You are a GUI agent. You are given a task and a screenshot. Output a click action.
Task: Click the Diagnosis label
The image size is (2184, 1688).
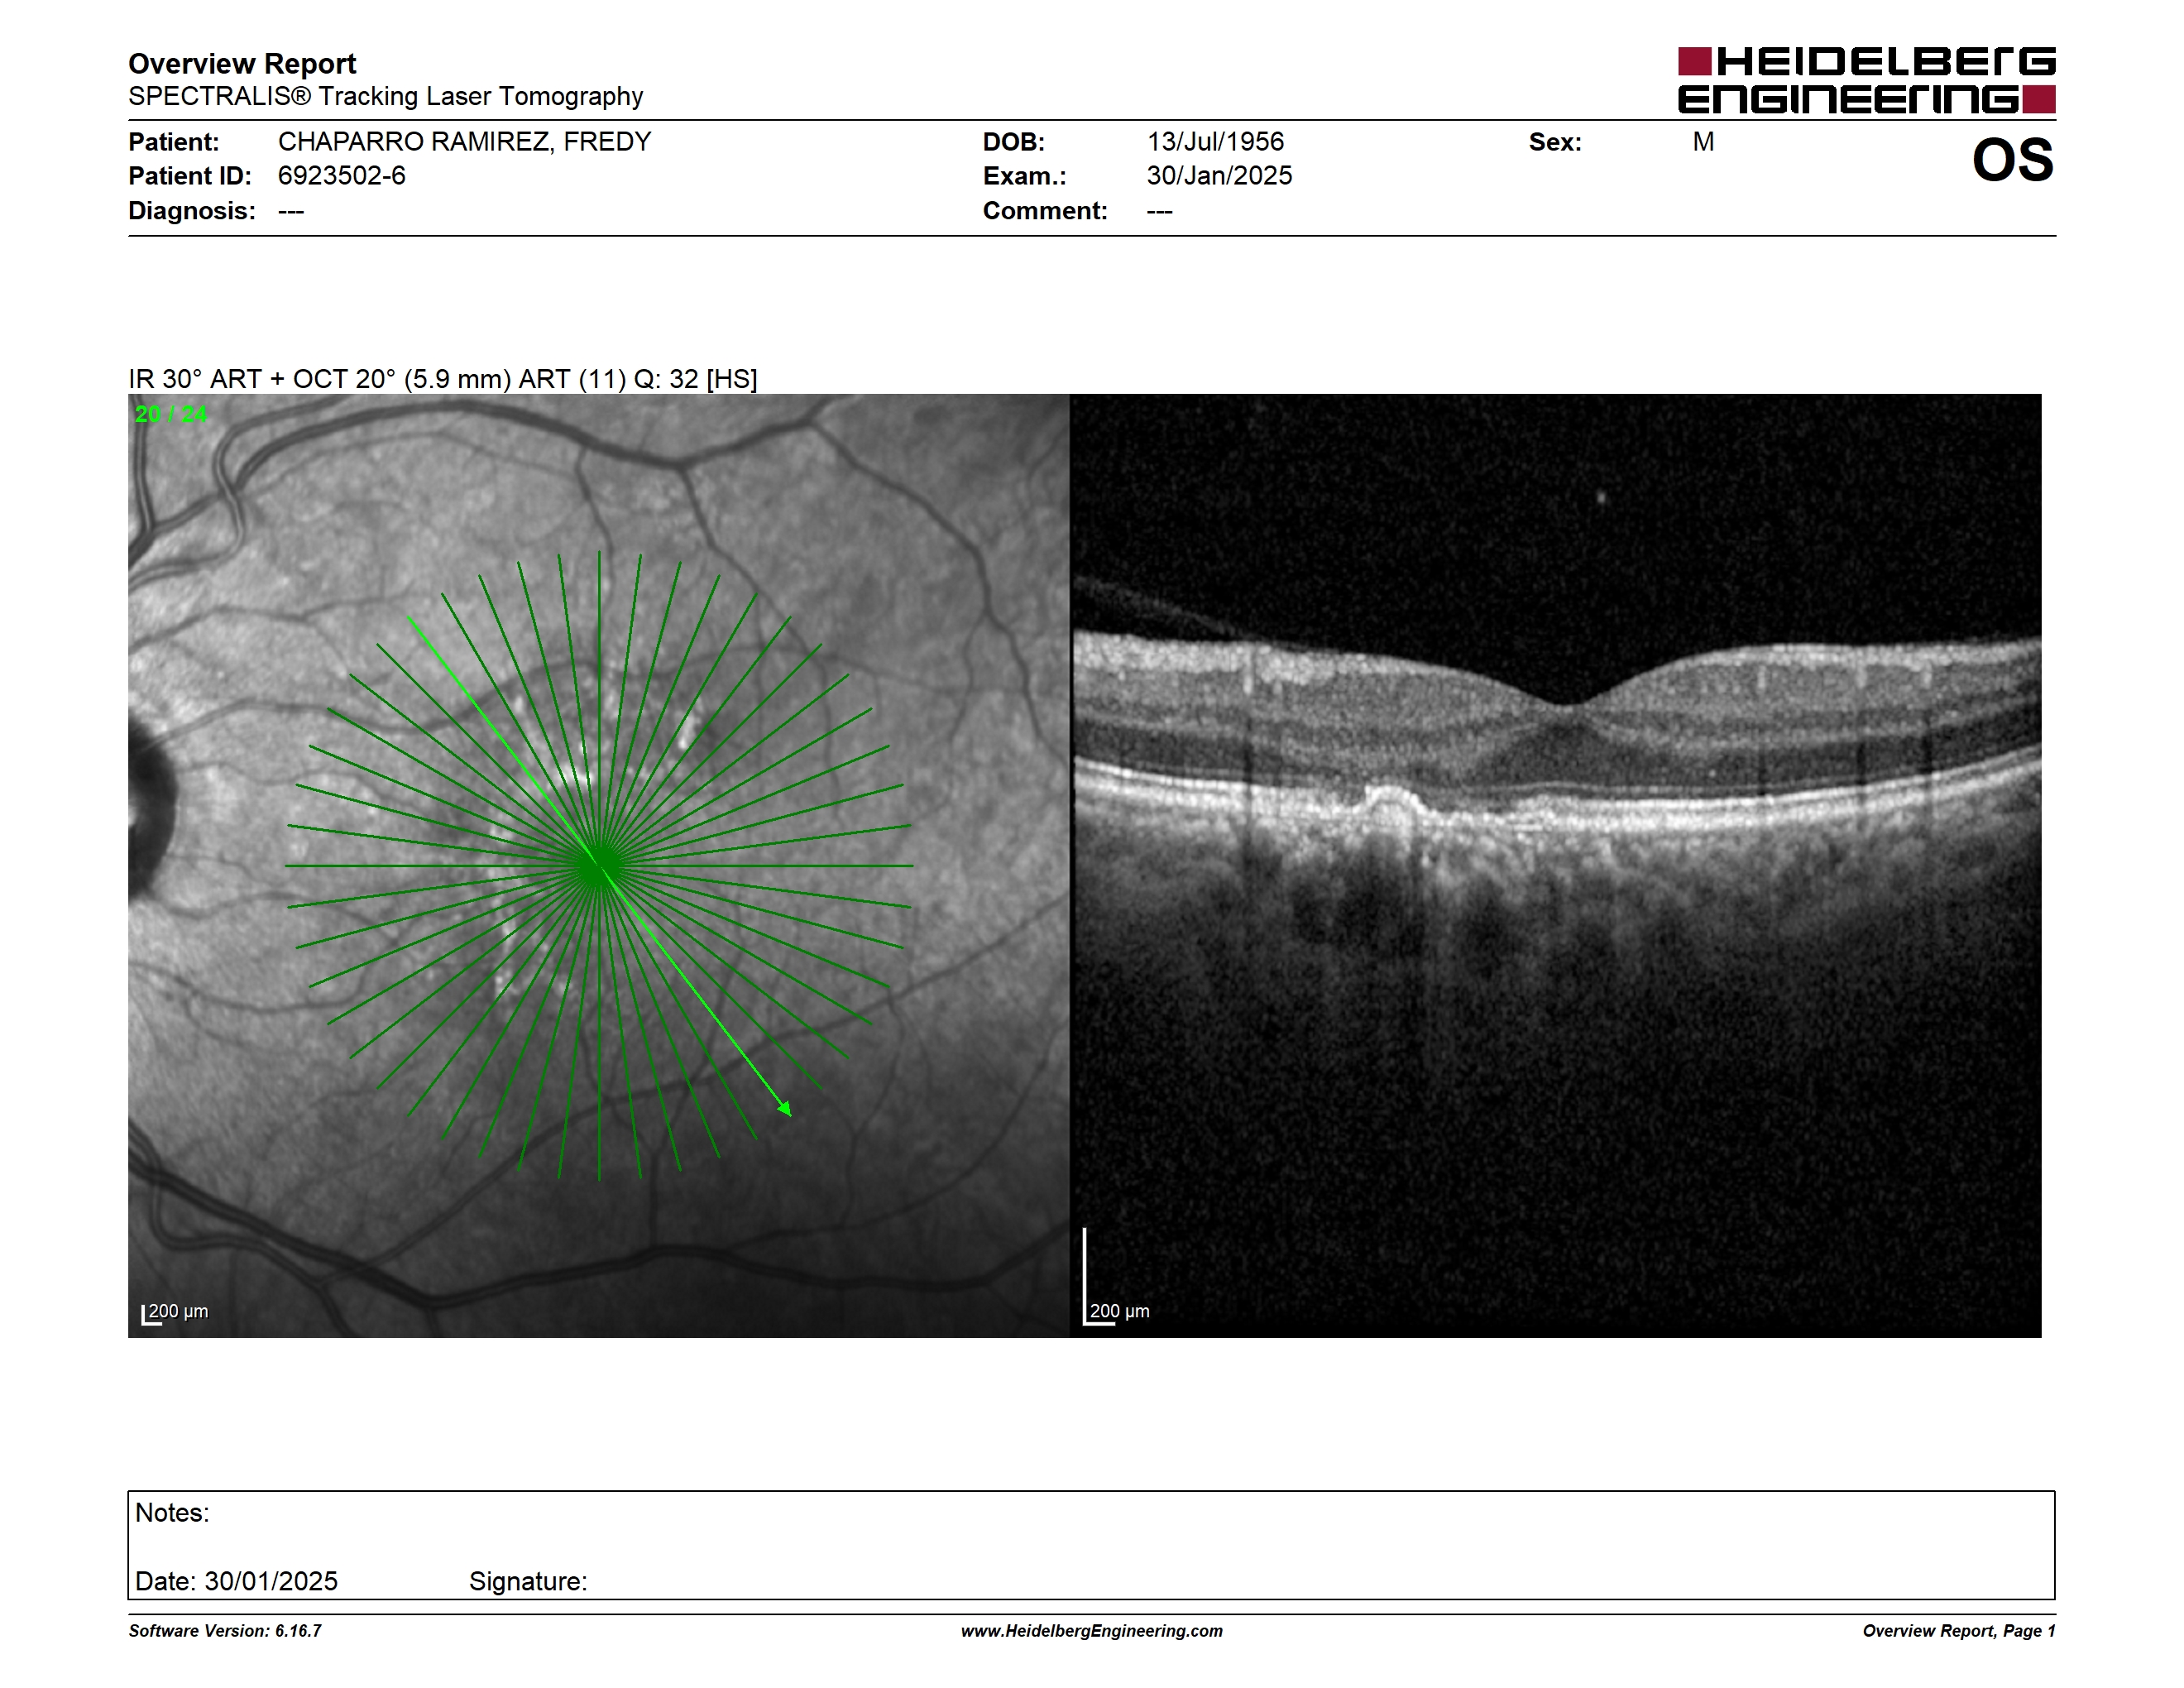(192, 211)
